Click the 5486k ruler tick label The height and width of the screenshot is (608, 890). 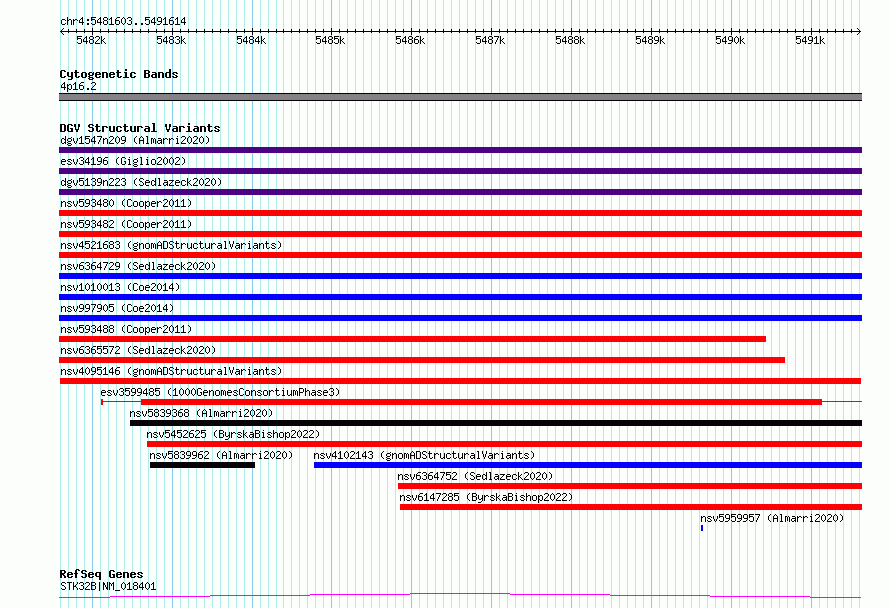(x=410, y=40)
